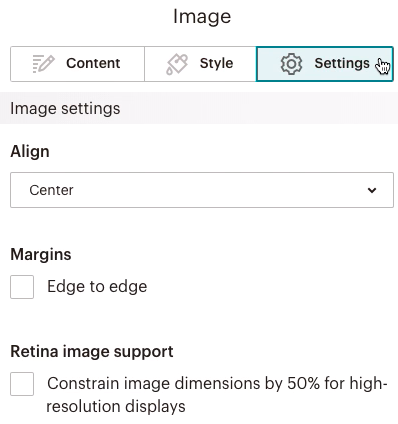Click the 'resolution displays' line of text
Image resolution: width=398 pixels, height=424 pixels.
(x=116, y=407)
